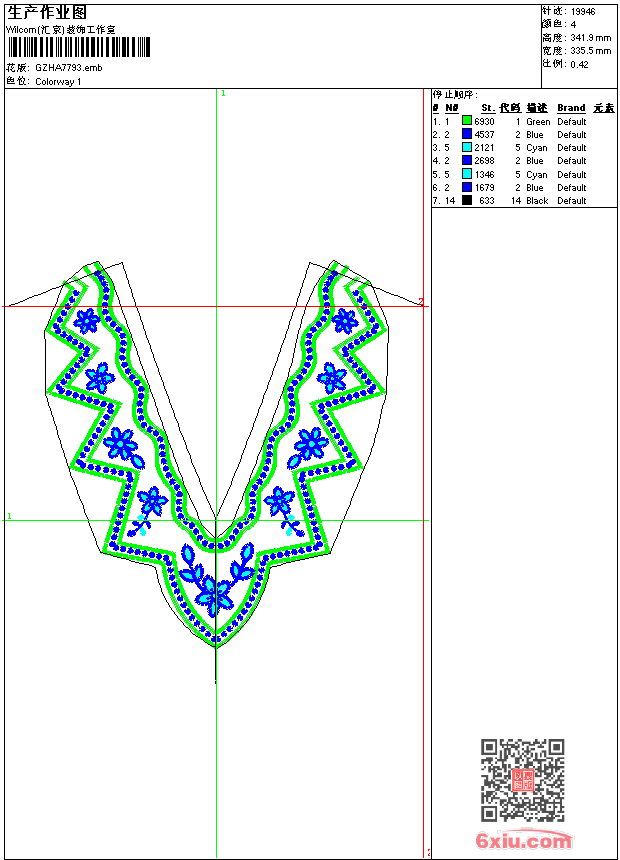Image resolution: width=620 pixels, height=860 pixels.
Task: Click the barcode under the studio name
Action: click(x=78, y=47)
